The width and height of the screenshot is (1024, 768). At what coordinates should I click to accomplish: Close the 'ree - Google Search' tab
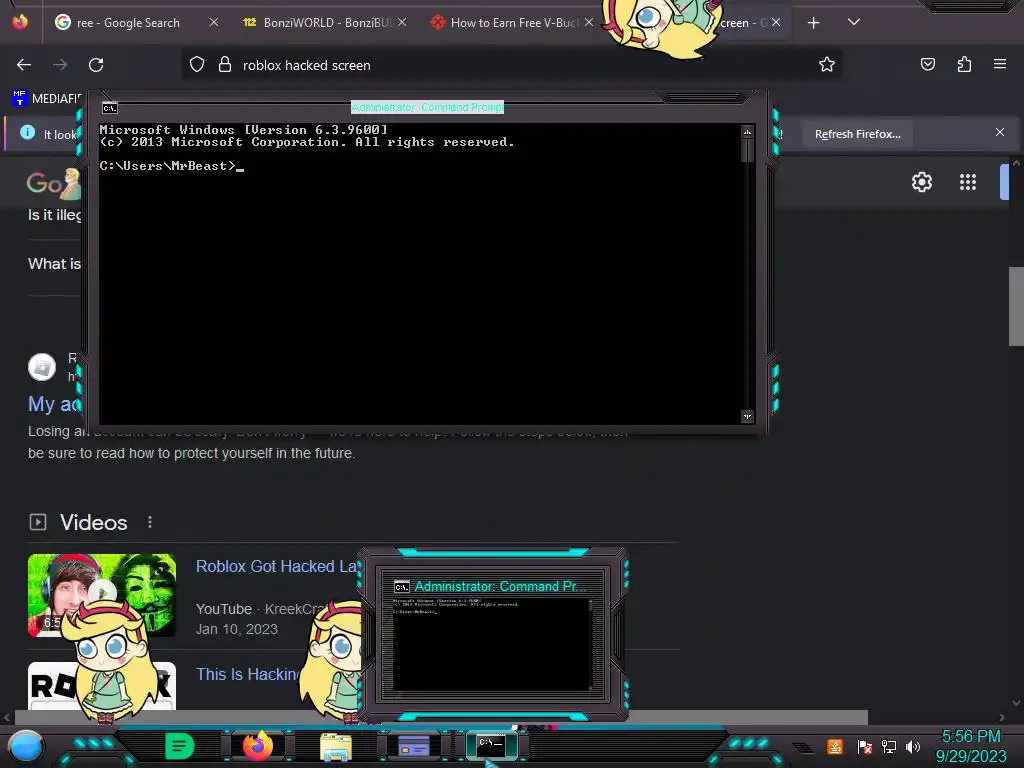pos(214,22)
